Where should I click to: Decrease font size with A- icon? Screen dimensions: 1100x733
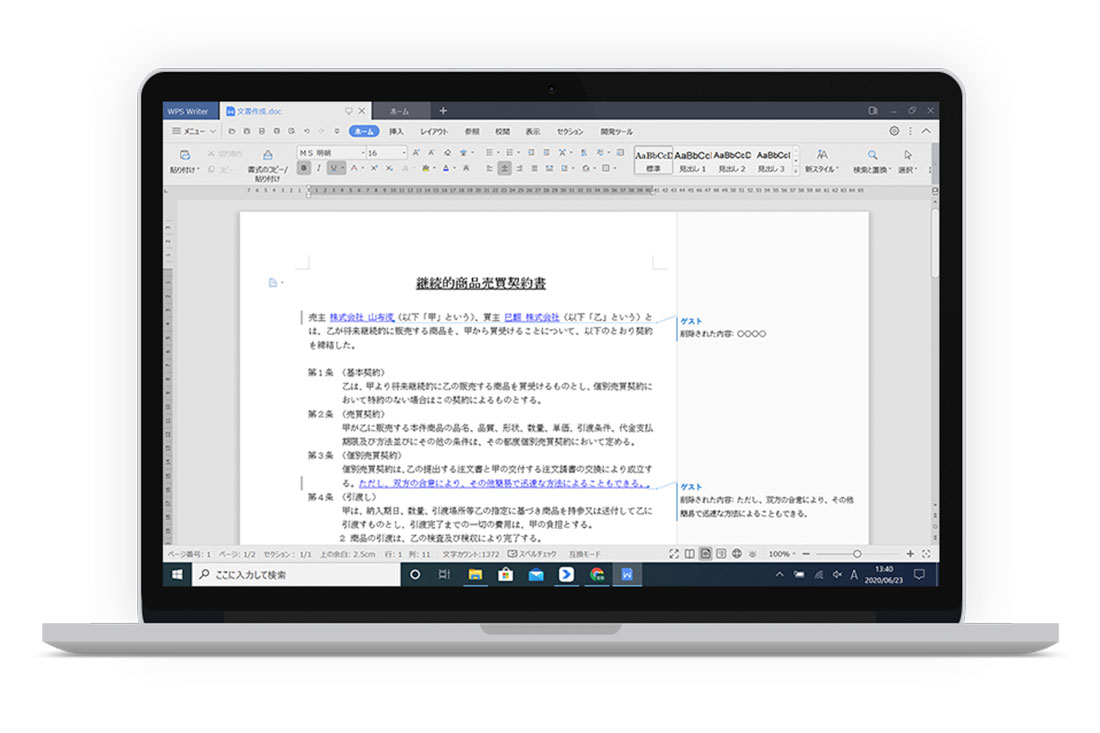[x=431, y=153]
